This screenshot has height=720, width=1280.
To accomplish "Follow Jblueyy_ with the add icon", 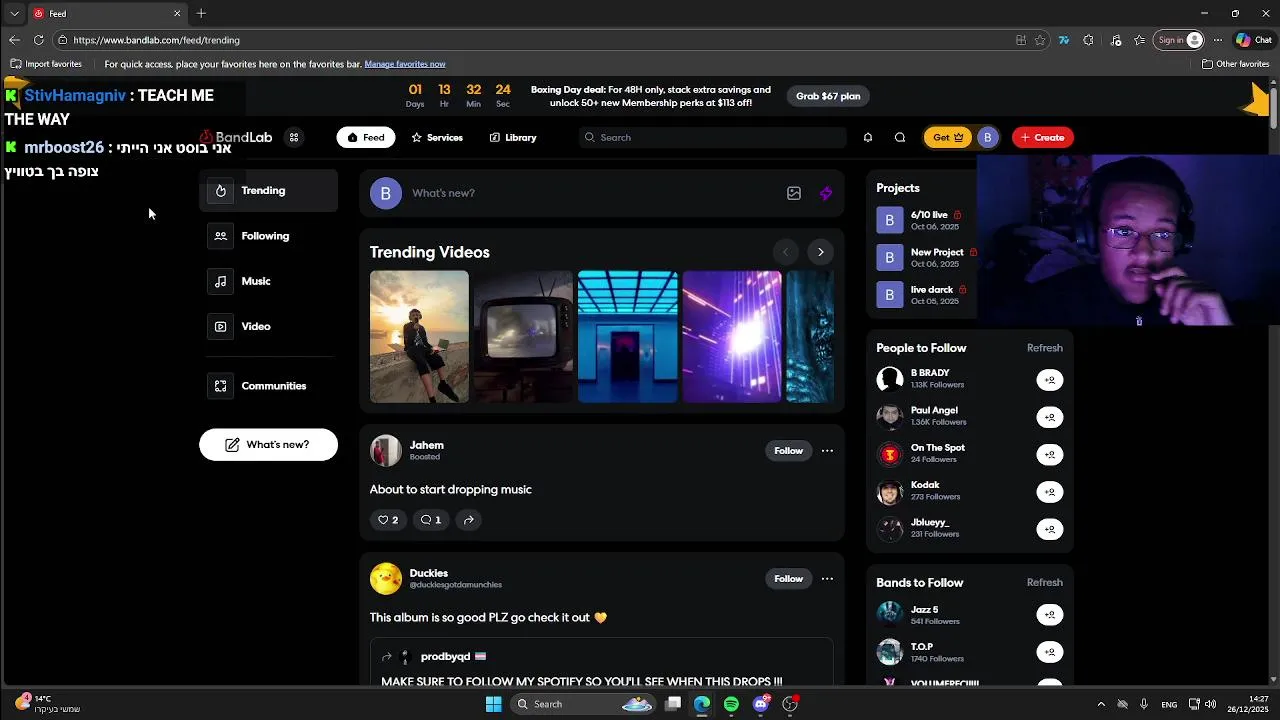I will (x=1049, y=529).
